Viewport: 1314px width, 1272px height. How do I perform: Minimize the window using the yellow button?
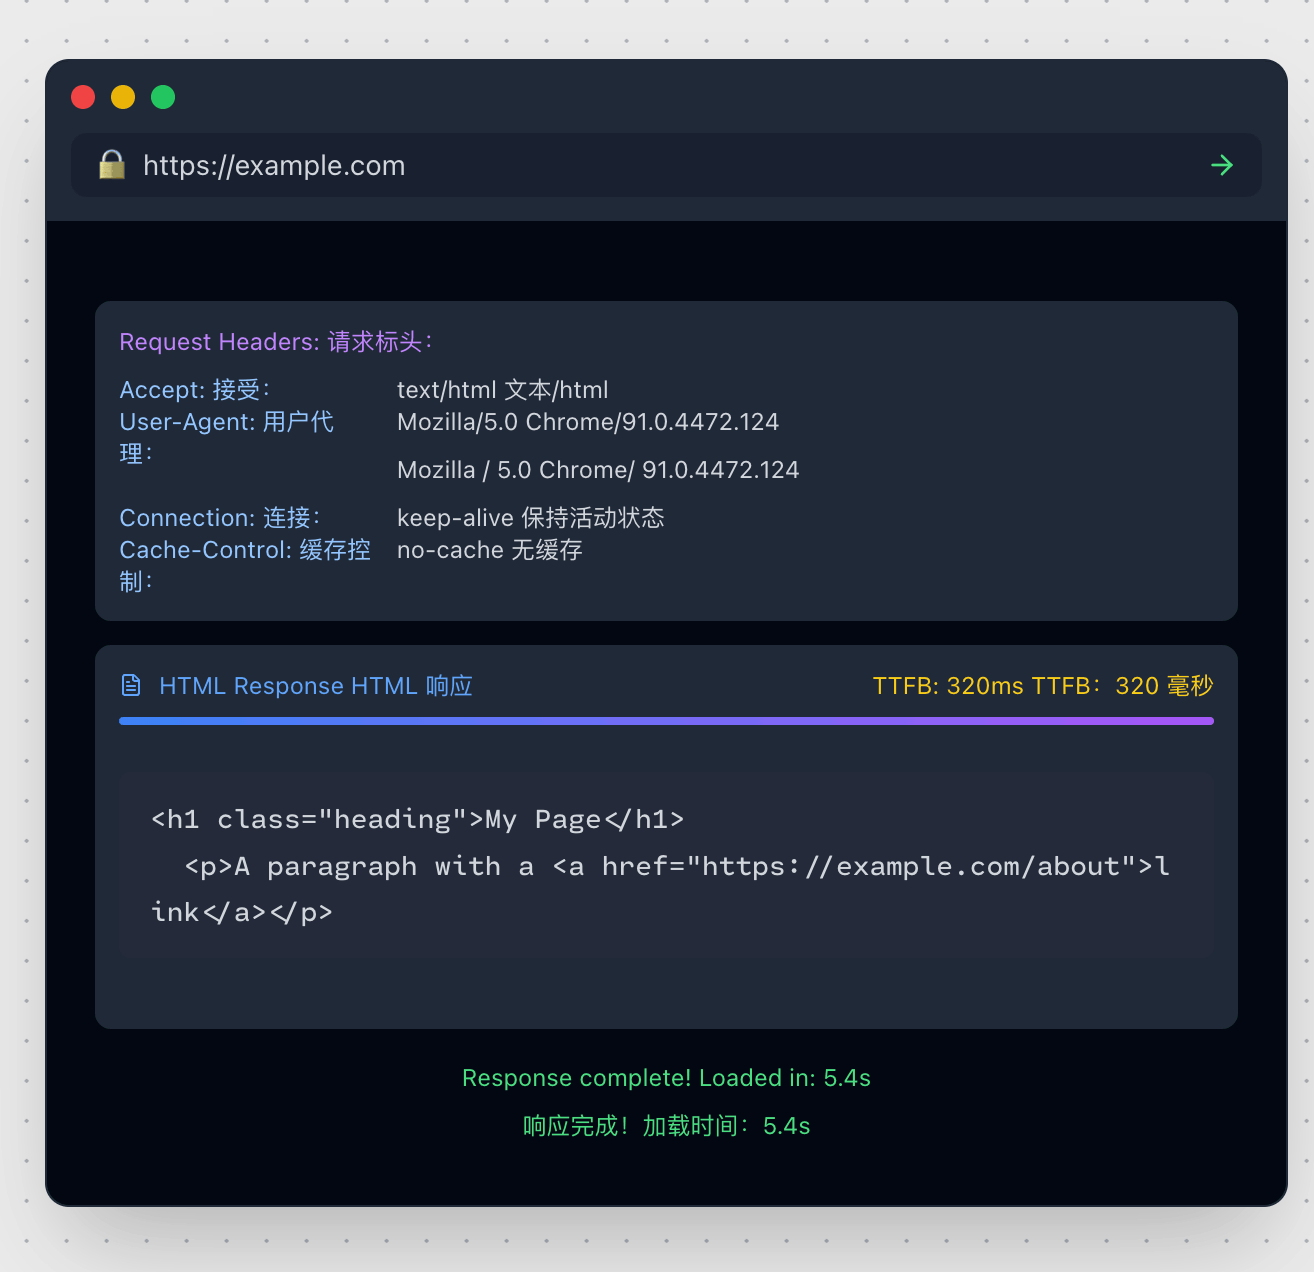[123, 97]
